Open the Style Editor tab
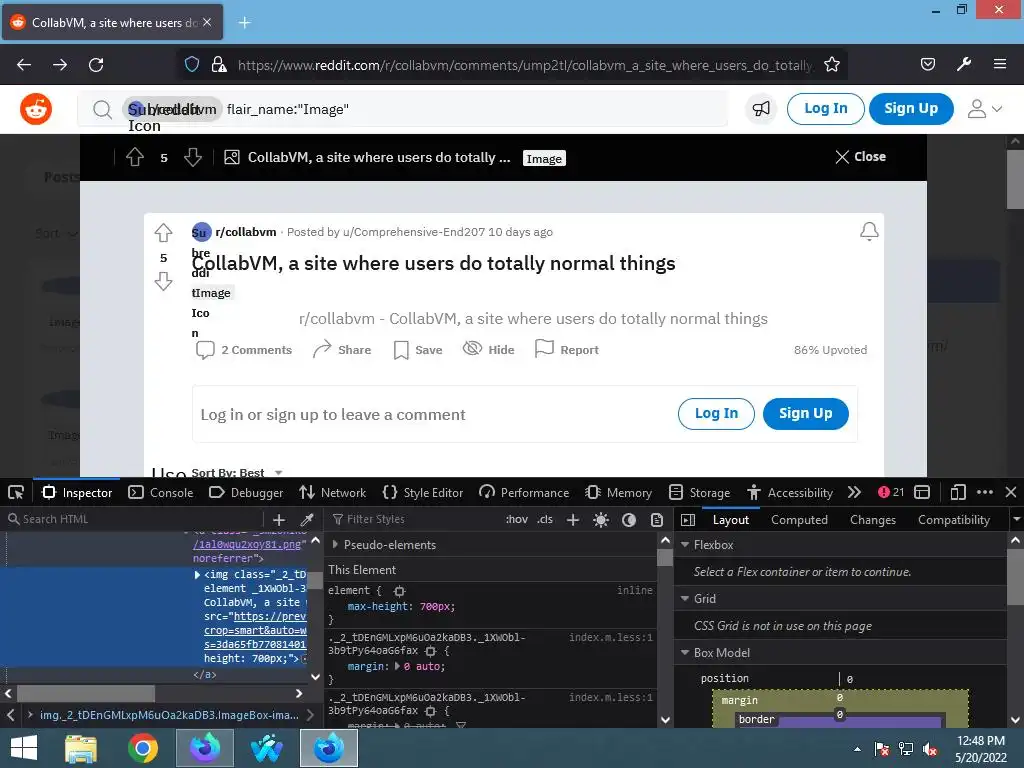Viewport: 1024px width, 768px height. [x=423, y=492]
